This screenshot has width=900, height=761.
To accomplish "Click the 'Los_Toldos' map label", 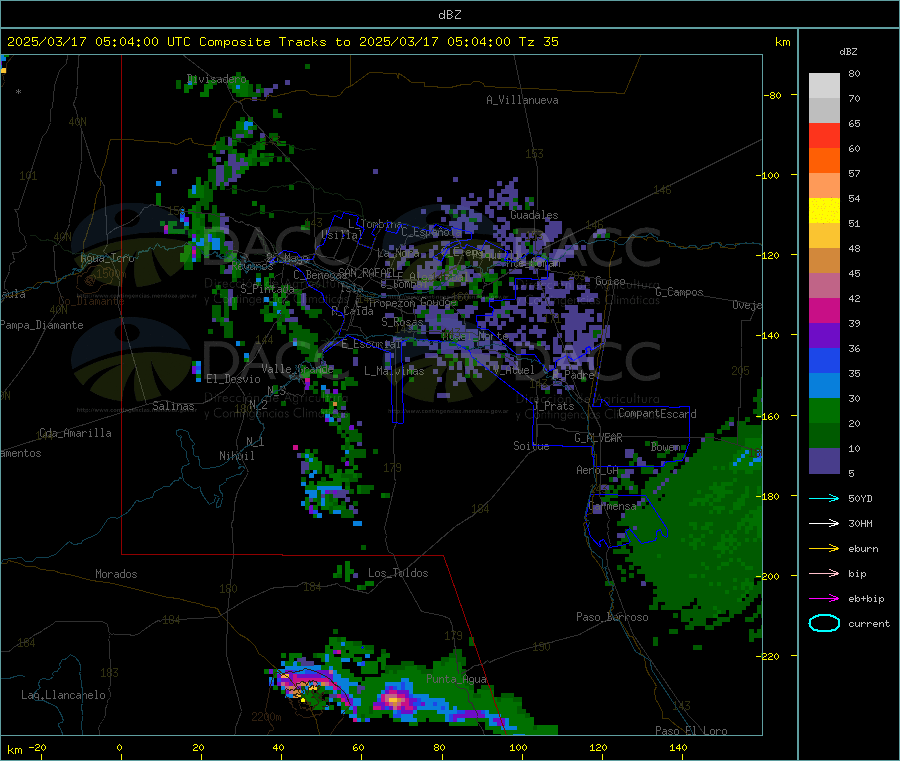I will pyautogui.click(x=398, y=573).
